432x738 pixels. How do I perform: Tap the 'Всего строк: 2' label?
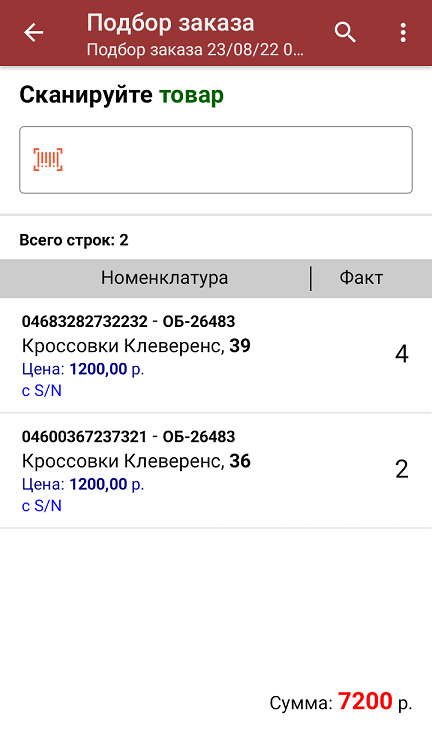[x=74, y=241]
